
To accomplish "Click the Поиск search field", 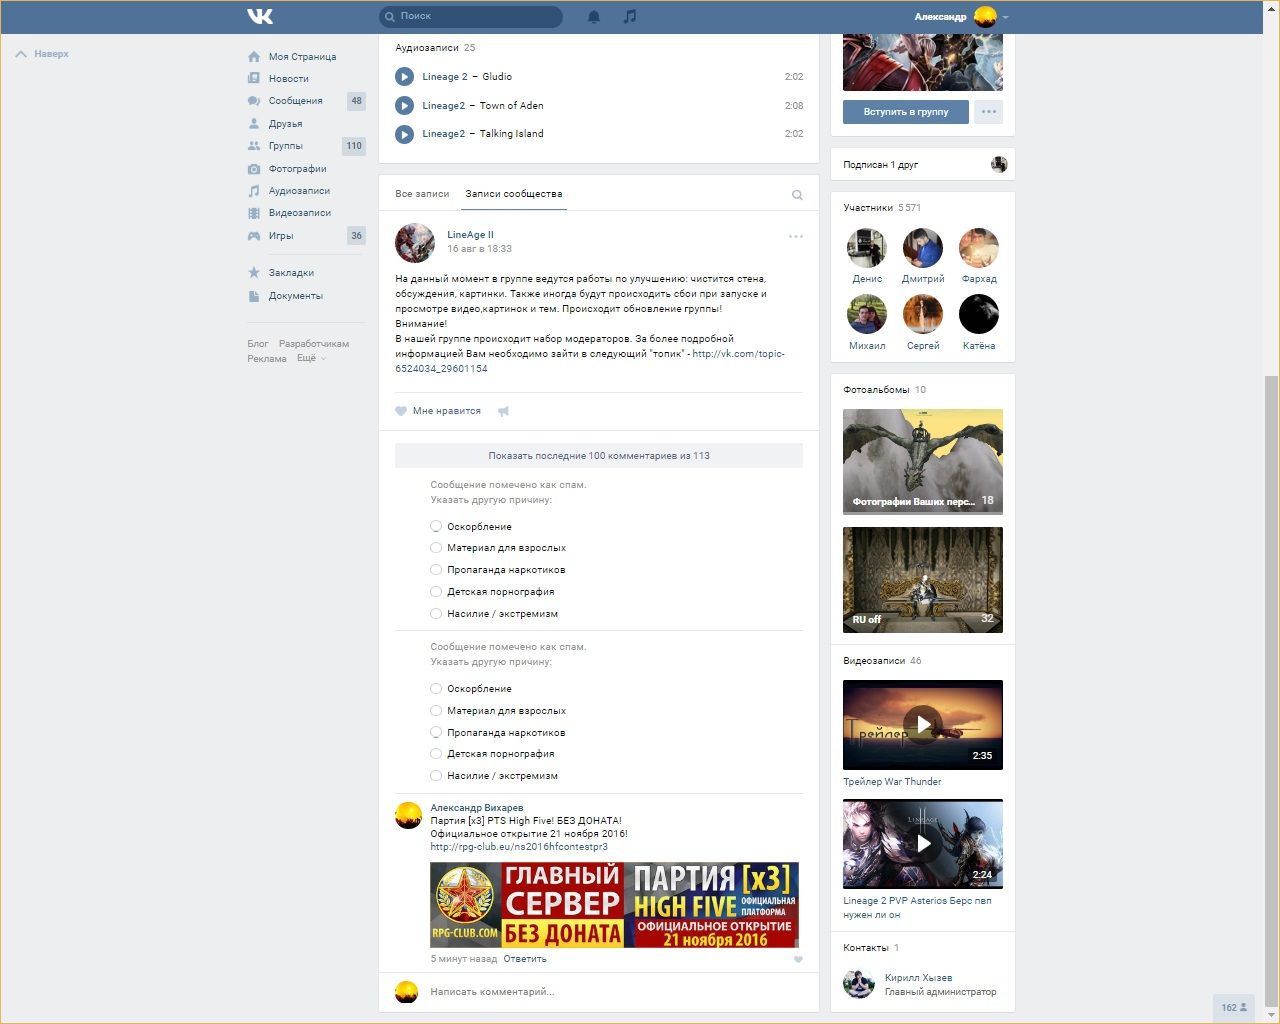I will [471, 17].
